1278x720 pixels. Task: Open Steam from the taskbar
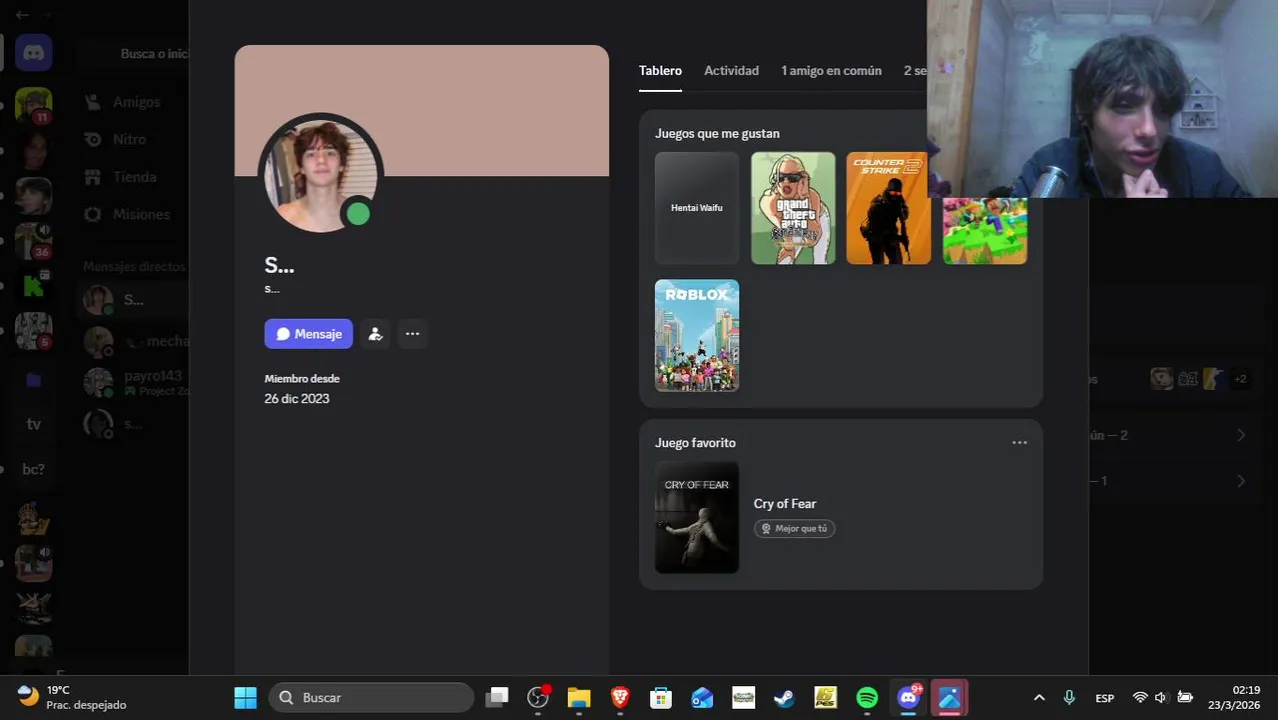785,698
